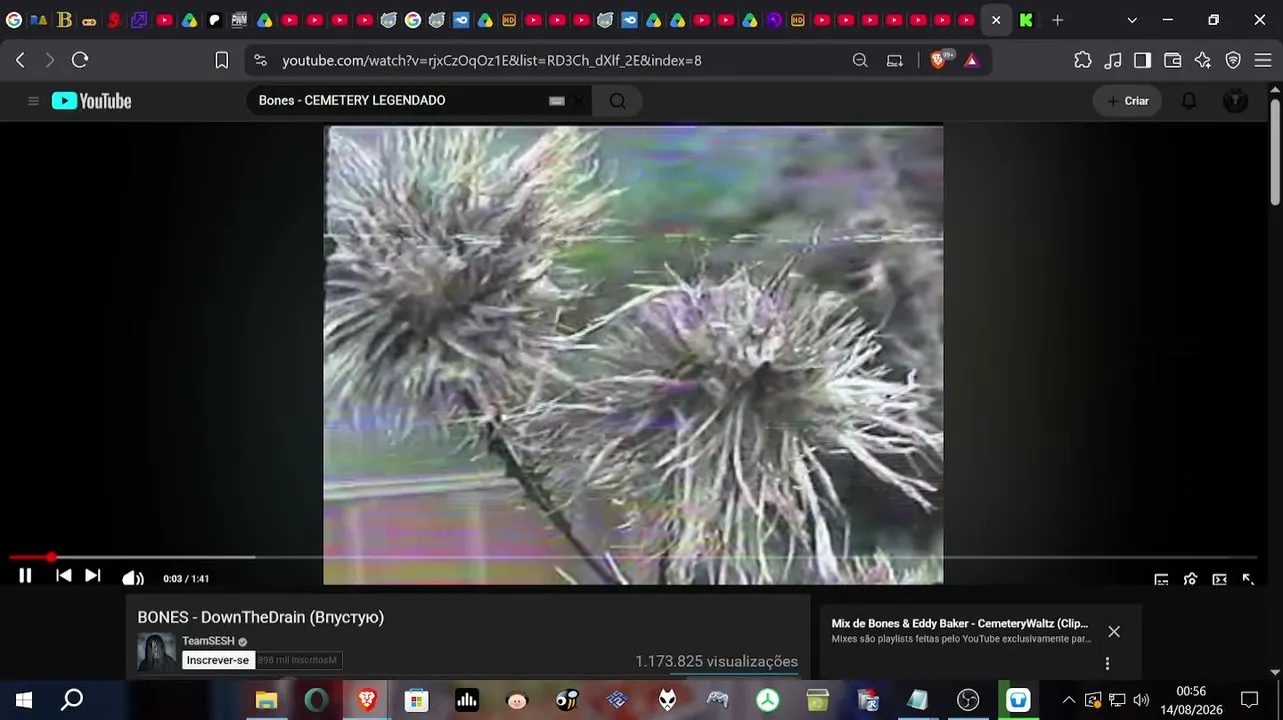Toggle the browser sidebar panel
1283x720 pixels.
coord(1143,60)
